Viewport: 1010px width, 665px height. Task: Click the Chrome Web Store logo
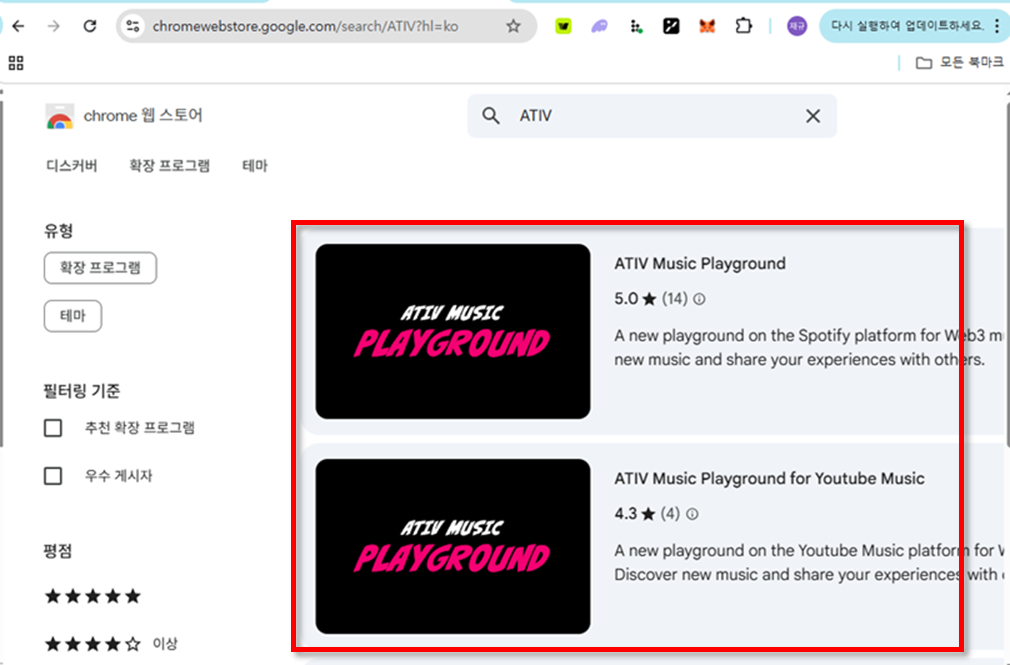[60, 117]
